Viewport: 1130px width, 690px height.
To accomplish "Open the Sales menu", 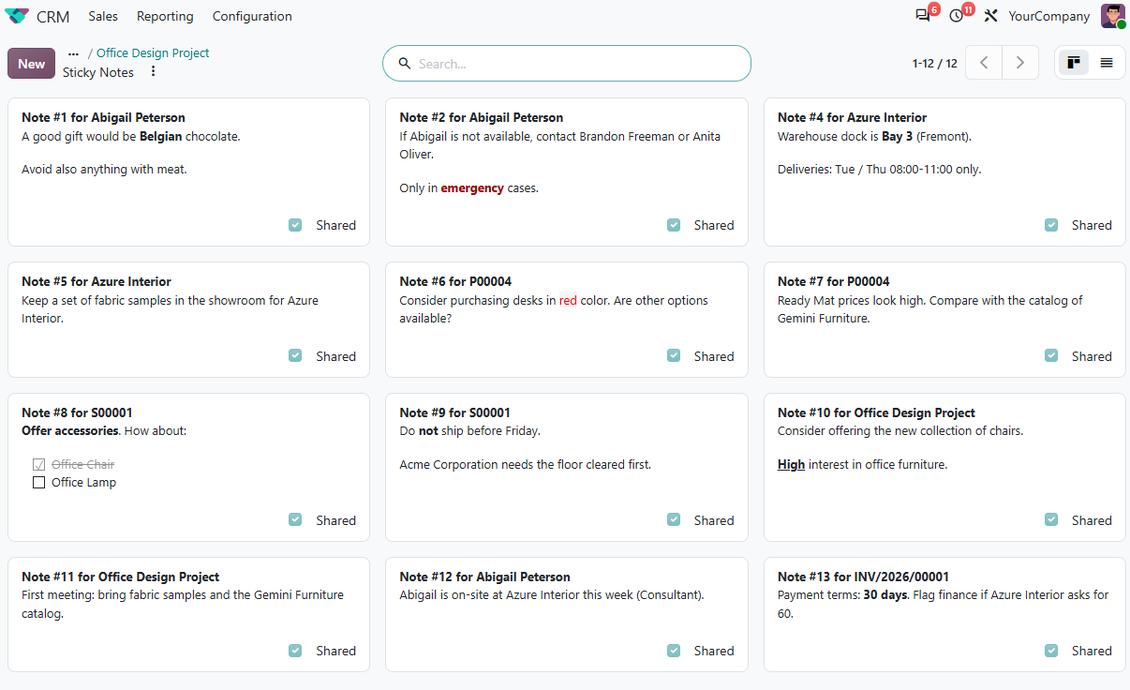I will [x=103, y=16].
